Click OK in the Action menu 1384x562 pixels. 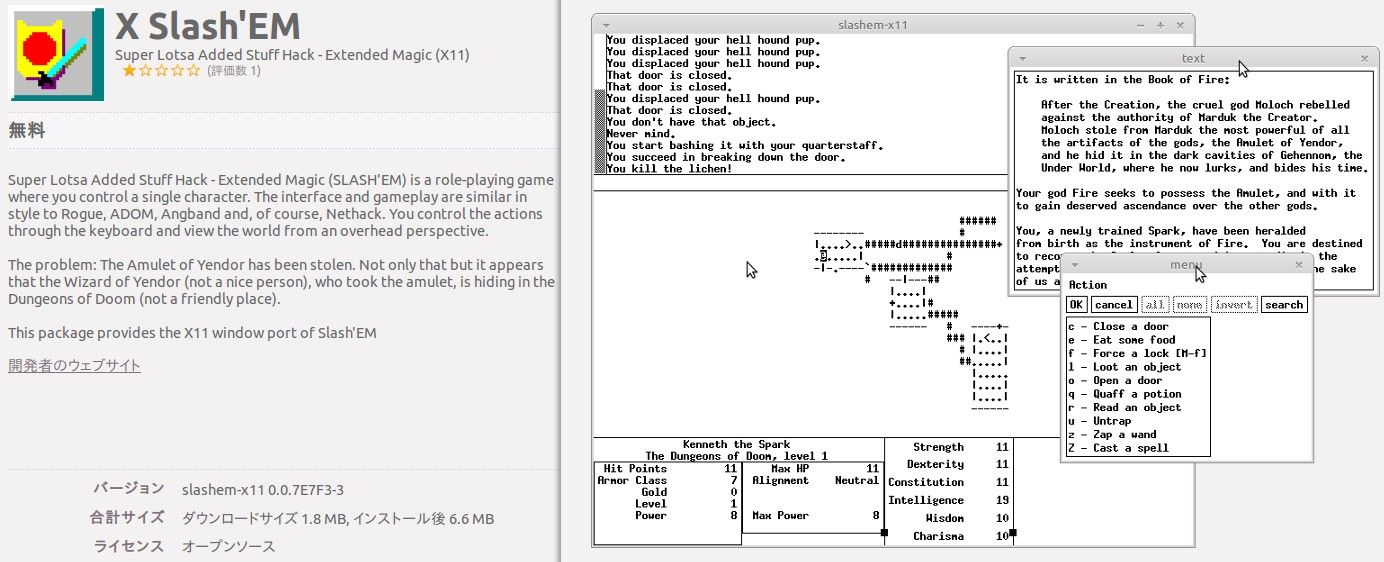[x=1076, y=305]
